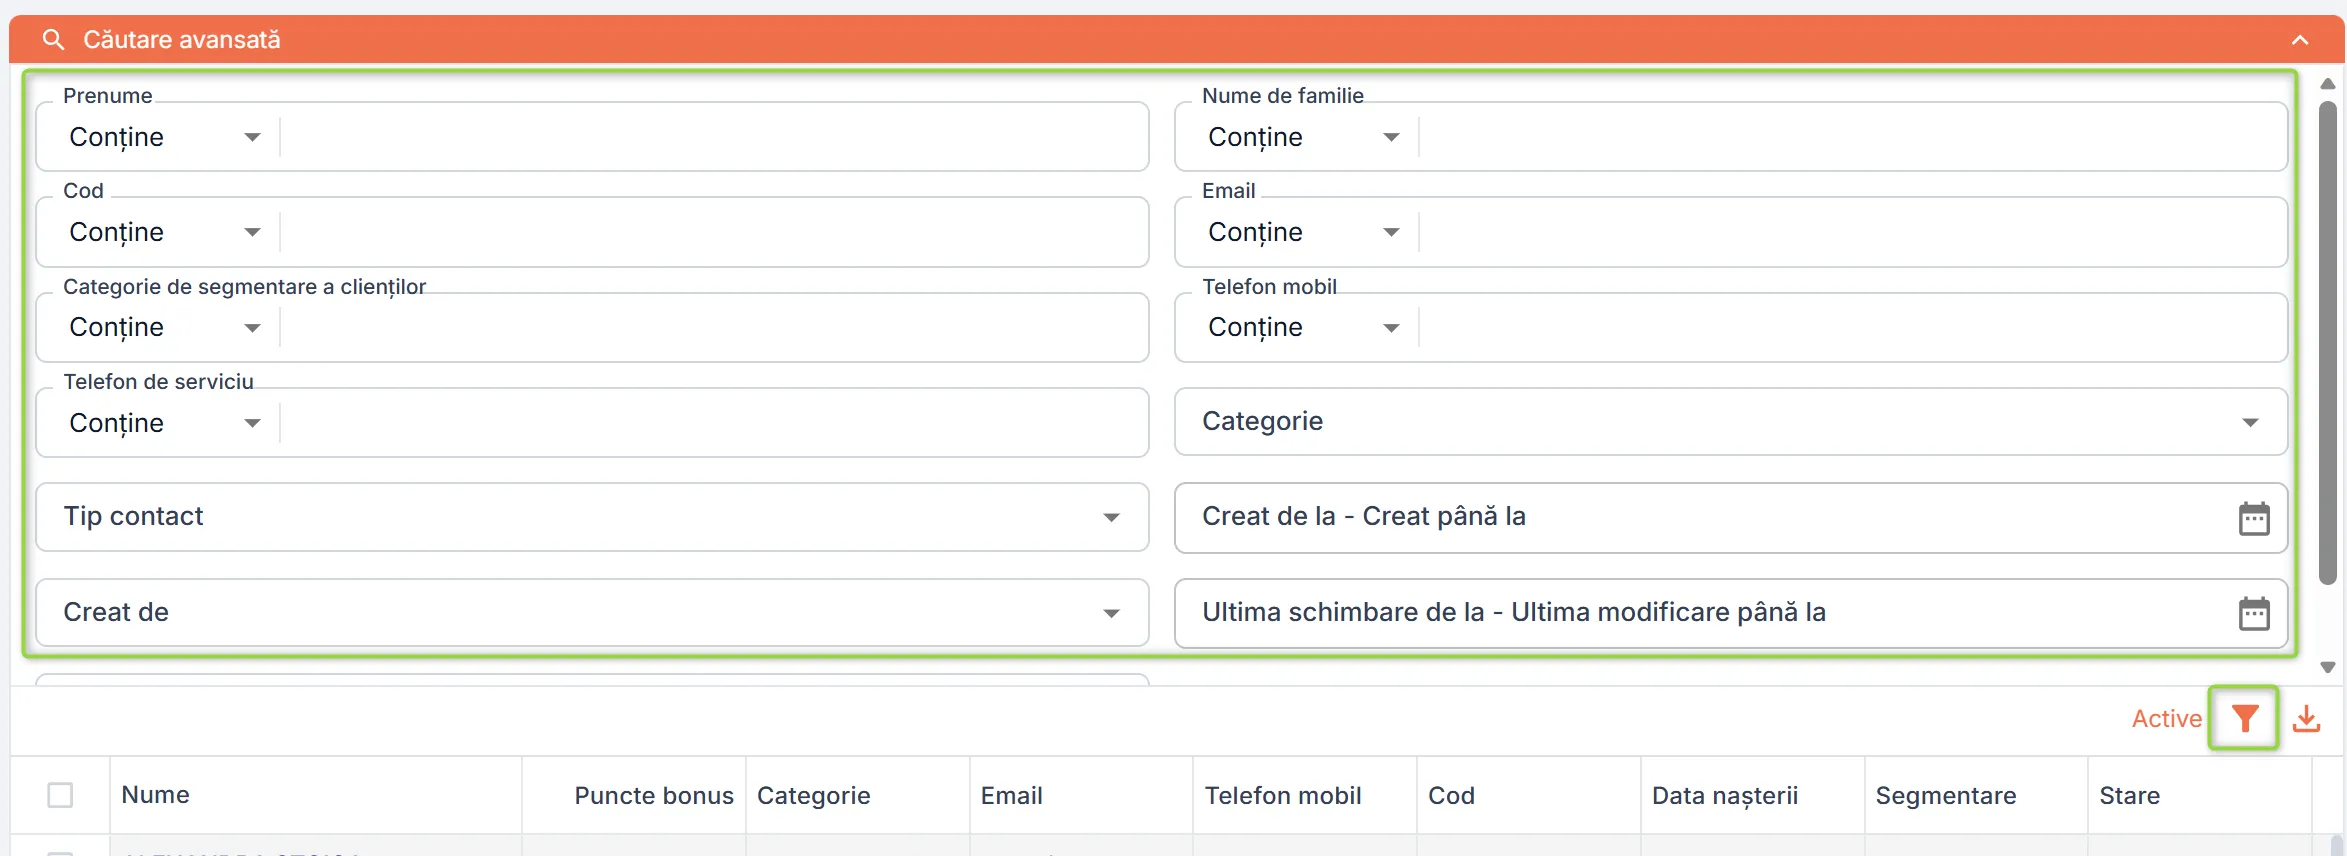Click the Email text input field
The image size is (2347, 856).
[1852, 232]
